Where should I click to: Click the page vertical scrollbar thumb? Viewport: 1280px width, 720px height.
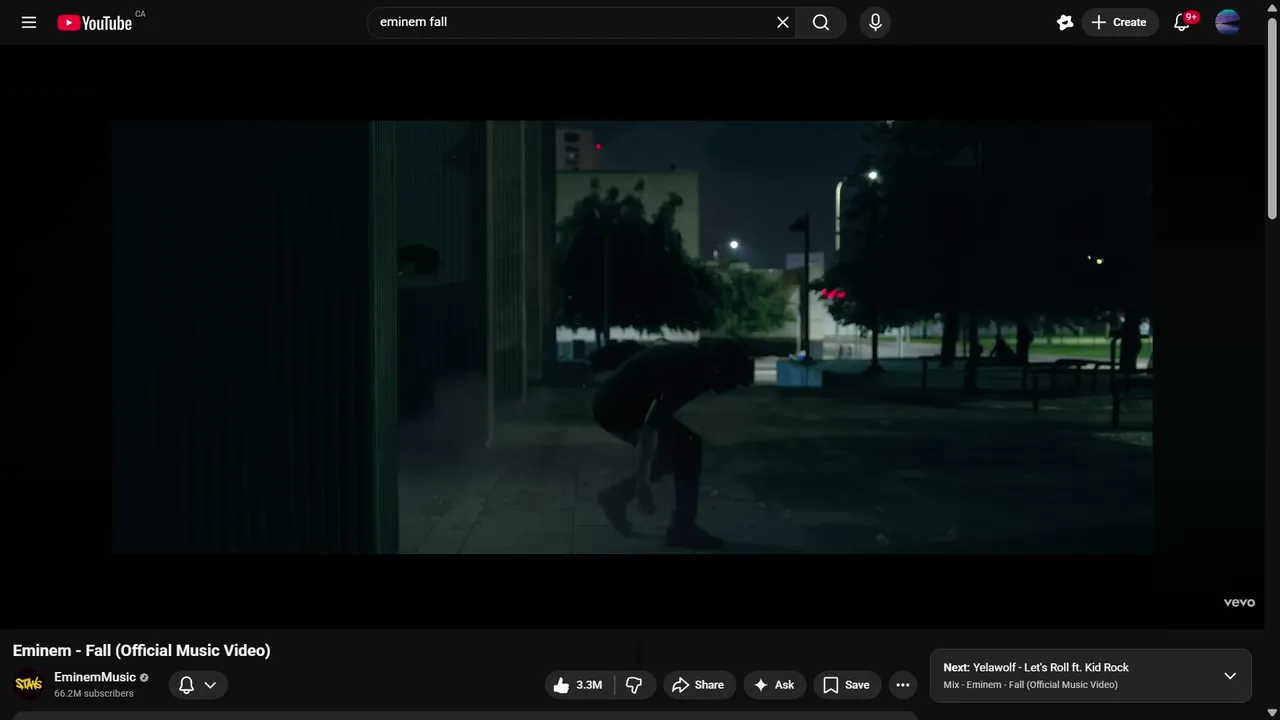pyautogui.click(x=1272, y=118)
